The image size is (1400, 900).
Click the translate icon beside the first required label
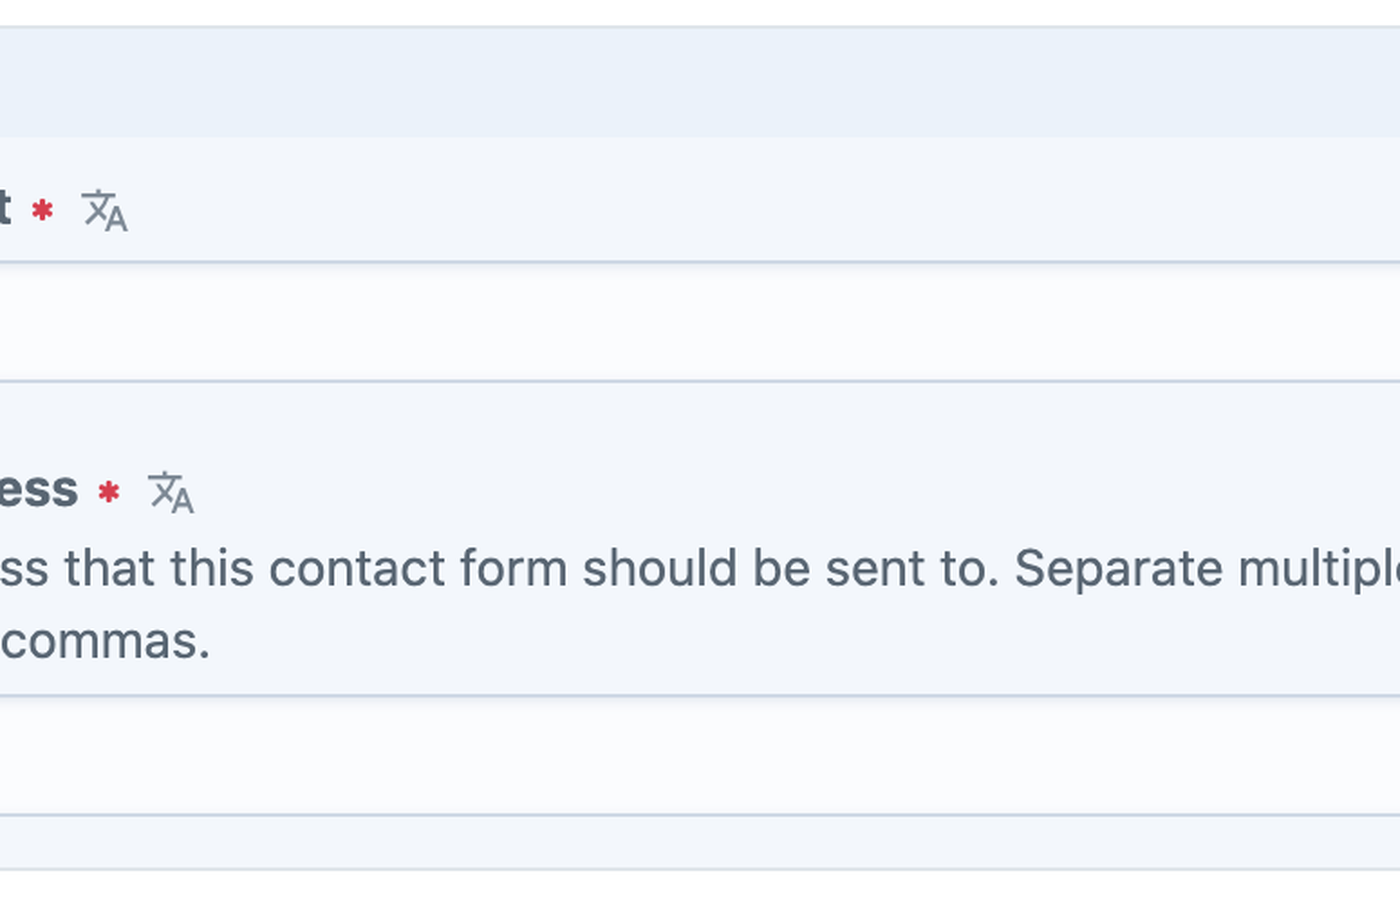[105, 210]
